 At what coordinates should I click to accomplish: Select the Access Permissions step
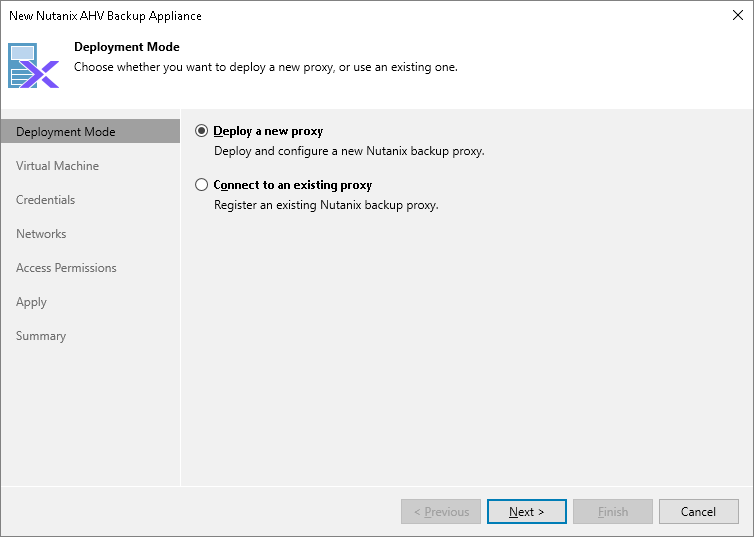coord(66,268)
